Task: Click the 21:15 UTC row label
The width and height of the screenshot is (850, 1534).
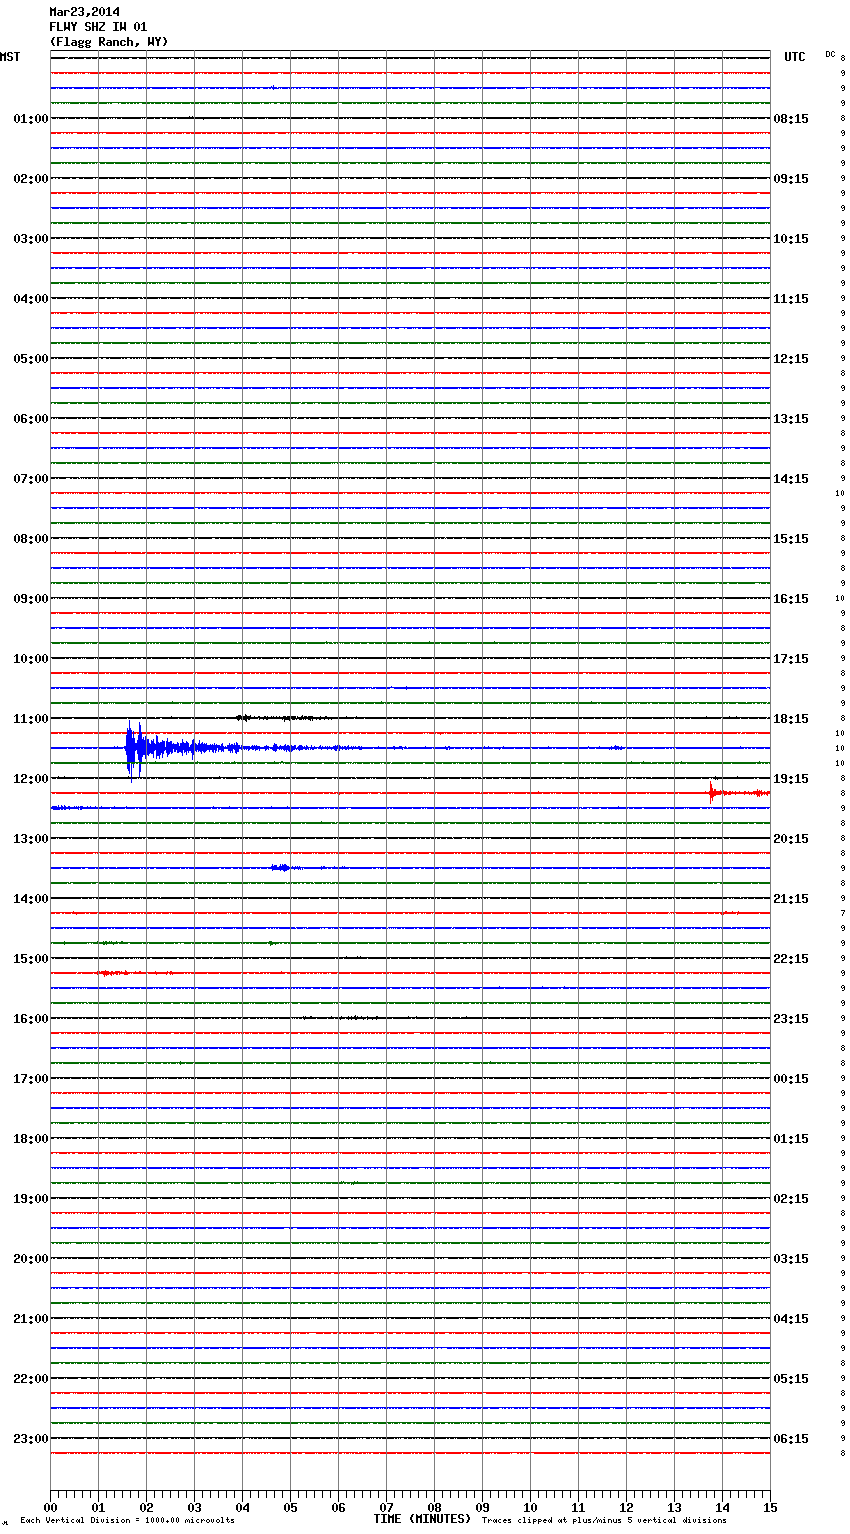Action: coord(791,898)
